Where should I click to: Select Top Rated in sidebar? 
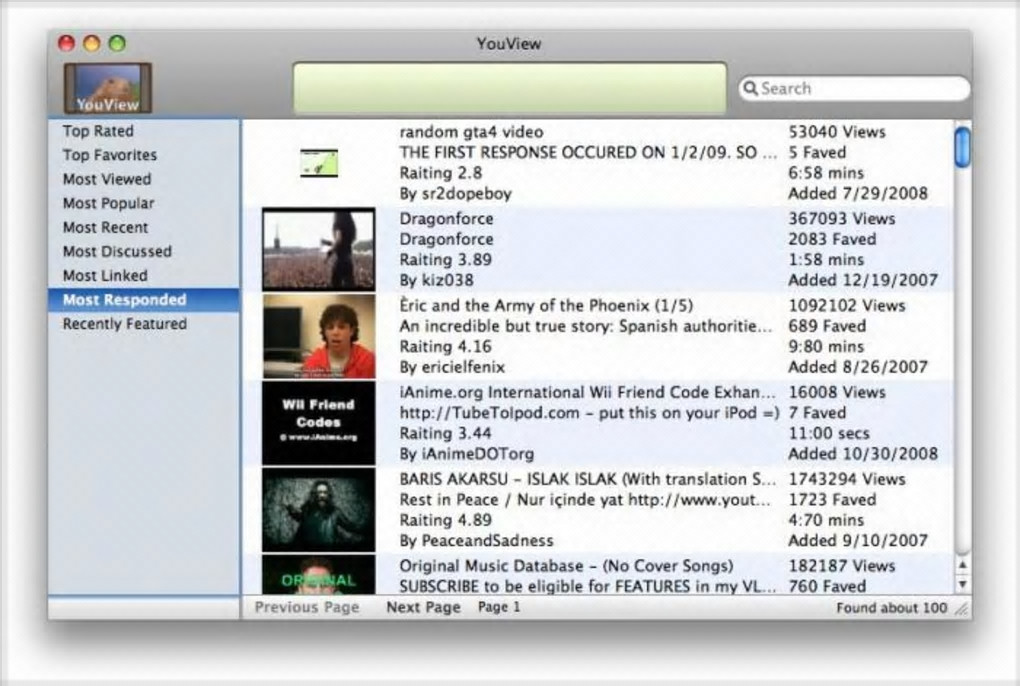pos(98,131)
